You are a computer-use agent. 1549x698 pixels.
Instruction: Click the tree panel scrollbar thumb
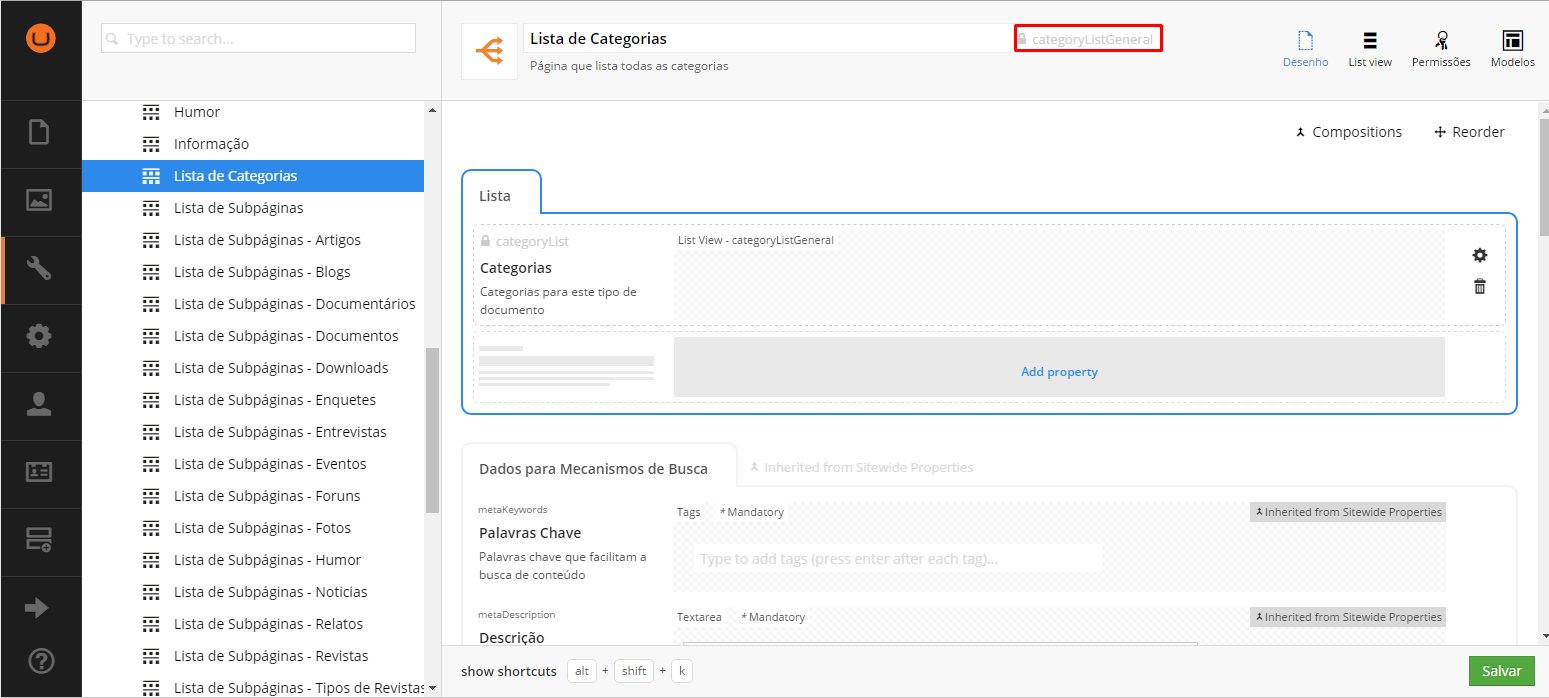tap(432, 430)
